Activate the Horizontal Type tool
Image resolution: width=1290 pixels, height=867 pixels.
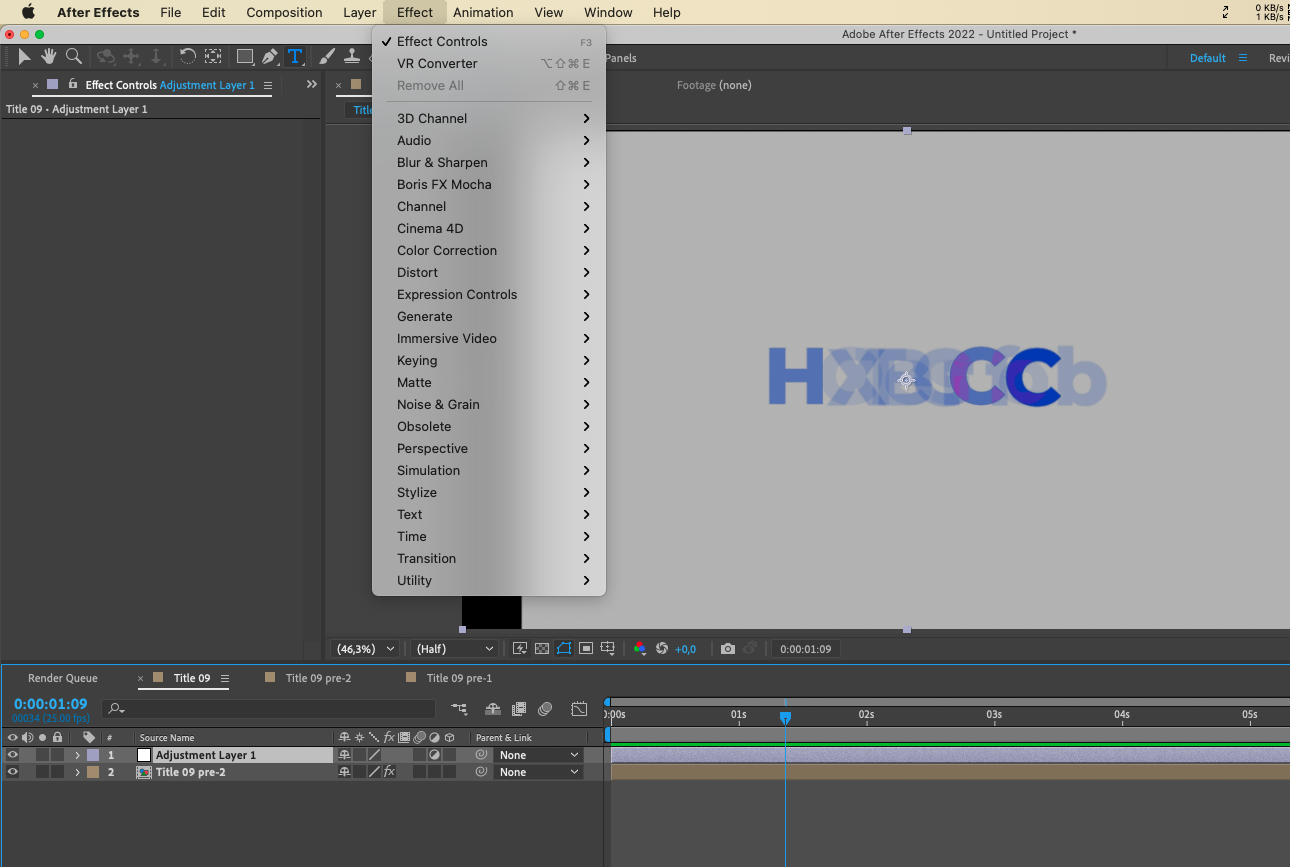[295, 57]
